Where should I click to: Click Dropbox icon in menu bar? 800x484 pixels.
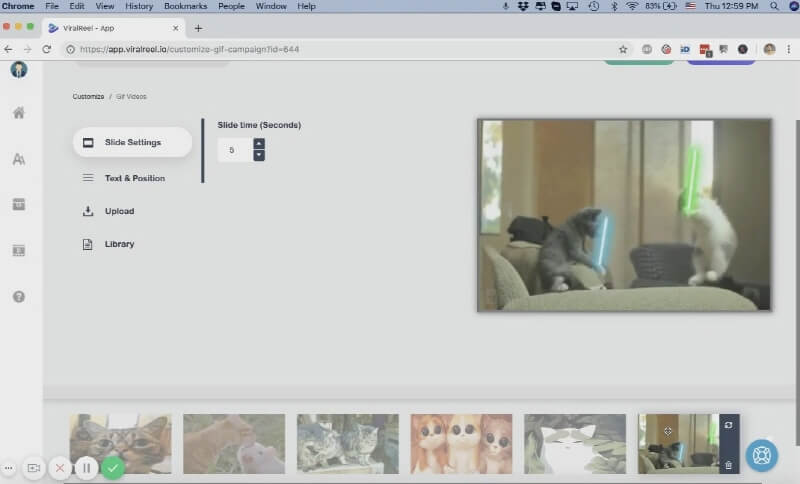523,6
